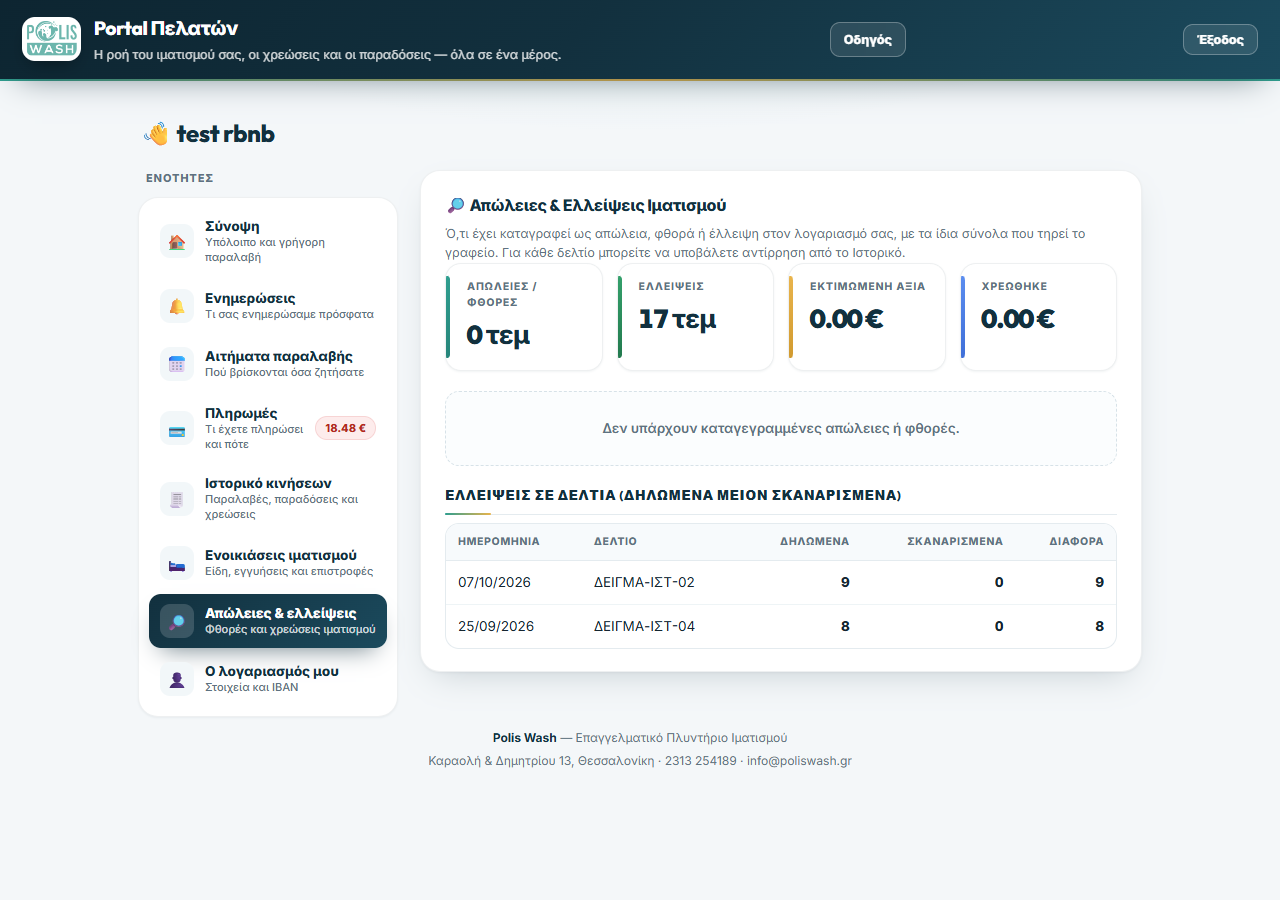Click the Σκαναρισμένα column header
Image resolution: width=1280 pixels, height=900 pixels.
(955, 541)
